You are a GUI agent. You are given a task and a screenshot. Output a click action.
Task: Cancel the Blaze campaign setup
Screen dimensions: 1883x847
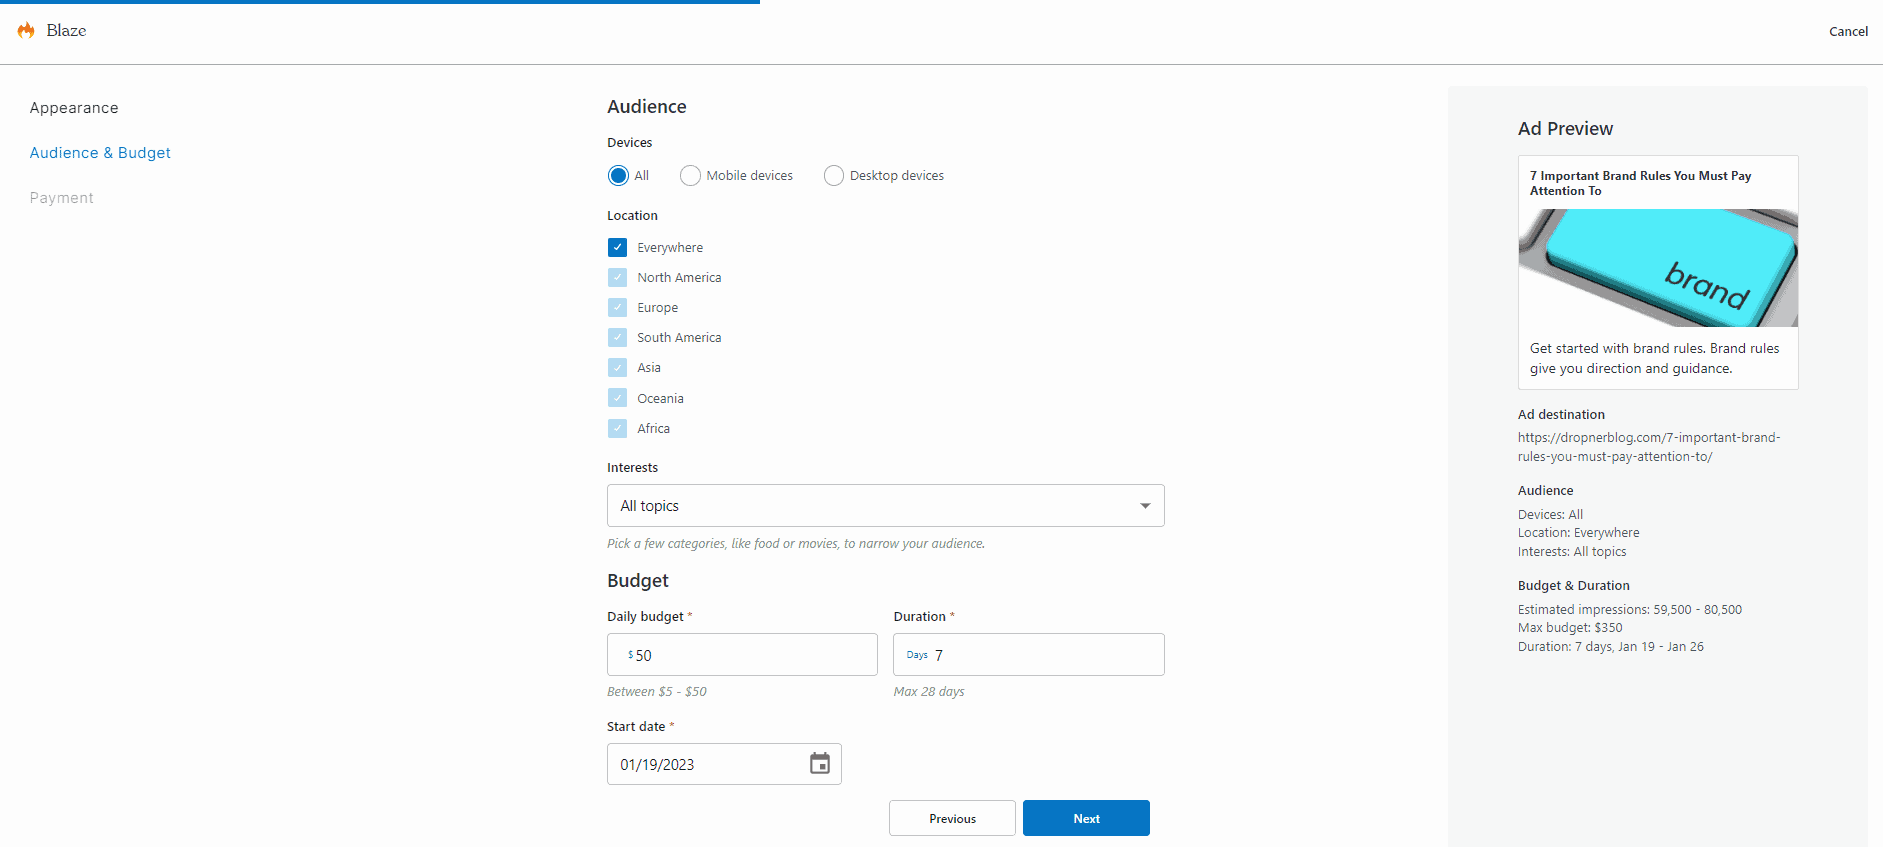pos(1848,32)
